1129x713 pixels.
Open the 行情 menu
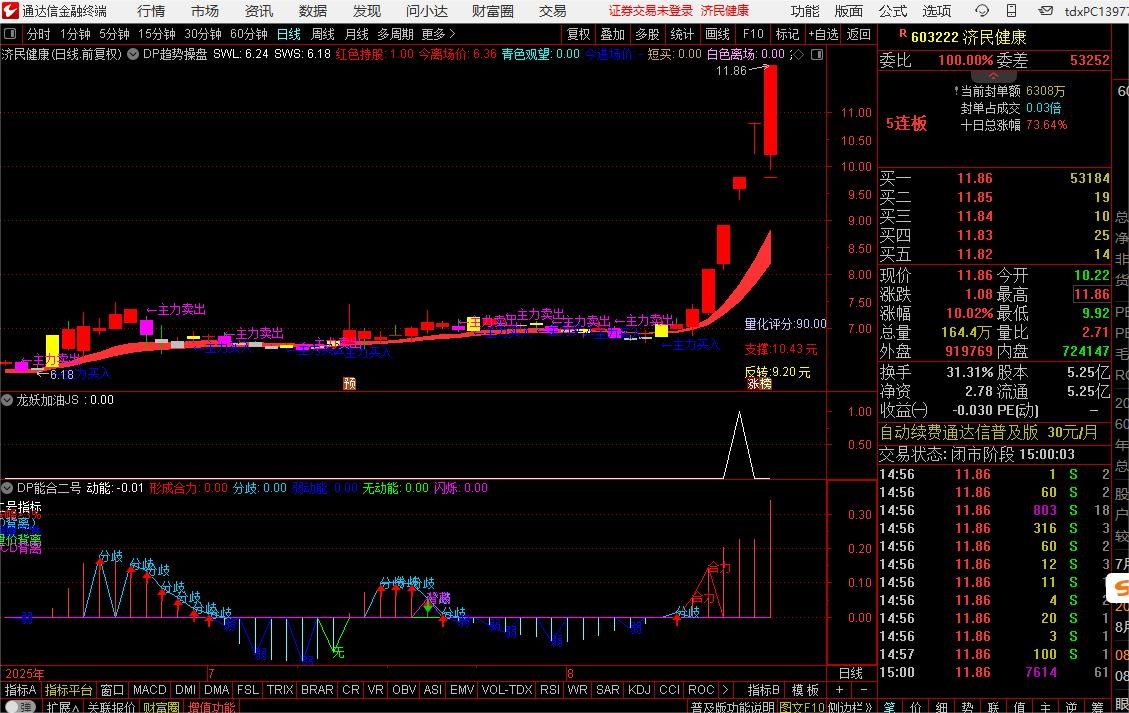tap(150, 11)
